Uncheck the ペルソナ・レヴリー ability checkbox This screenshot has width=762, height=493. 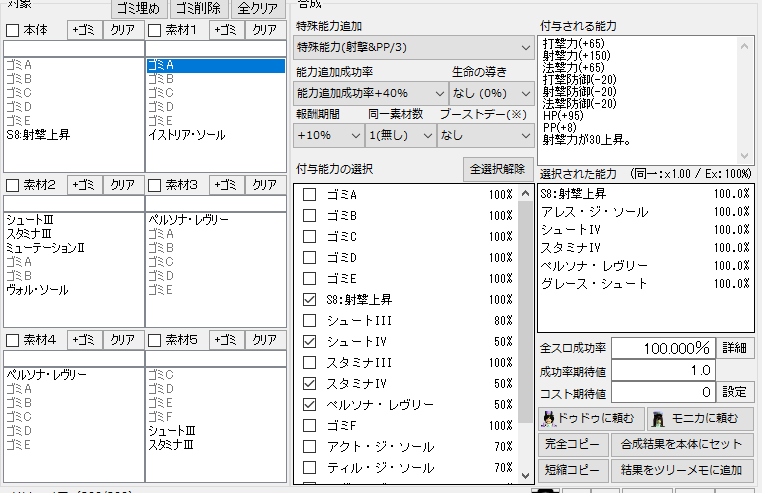[309, 405]
